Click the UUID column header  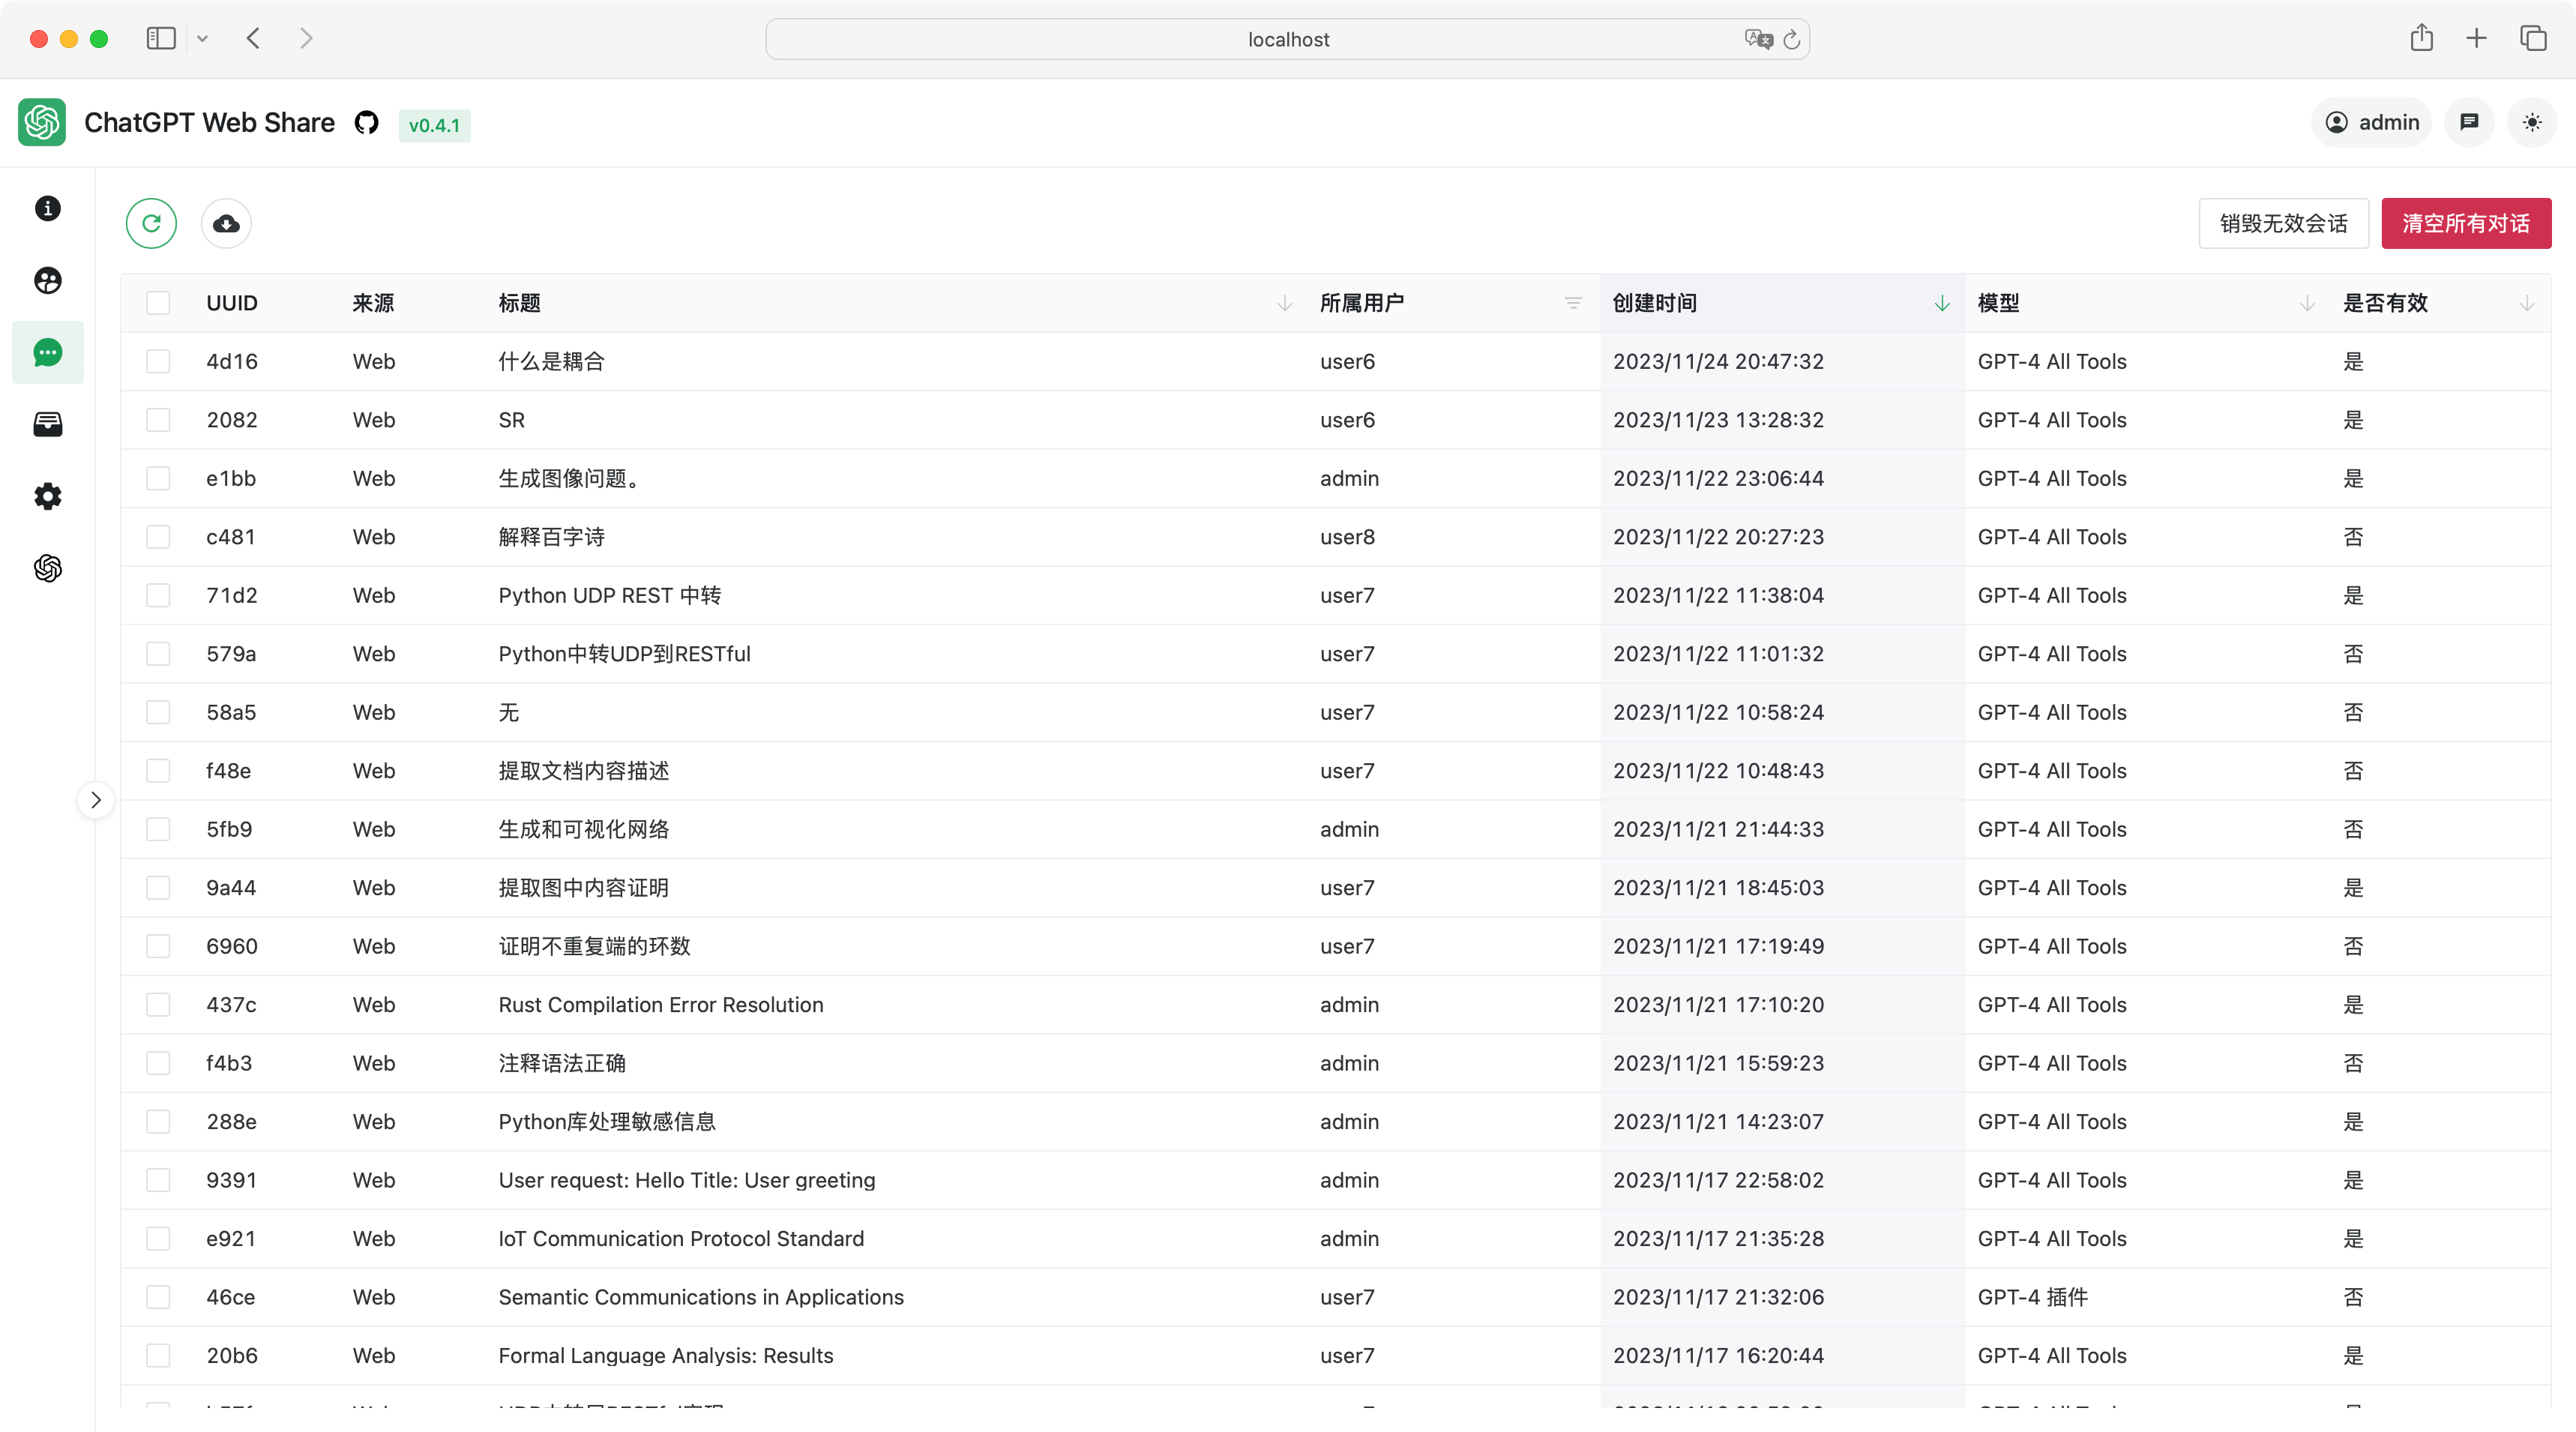232,303
